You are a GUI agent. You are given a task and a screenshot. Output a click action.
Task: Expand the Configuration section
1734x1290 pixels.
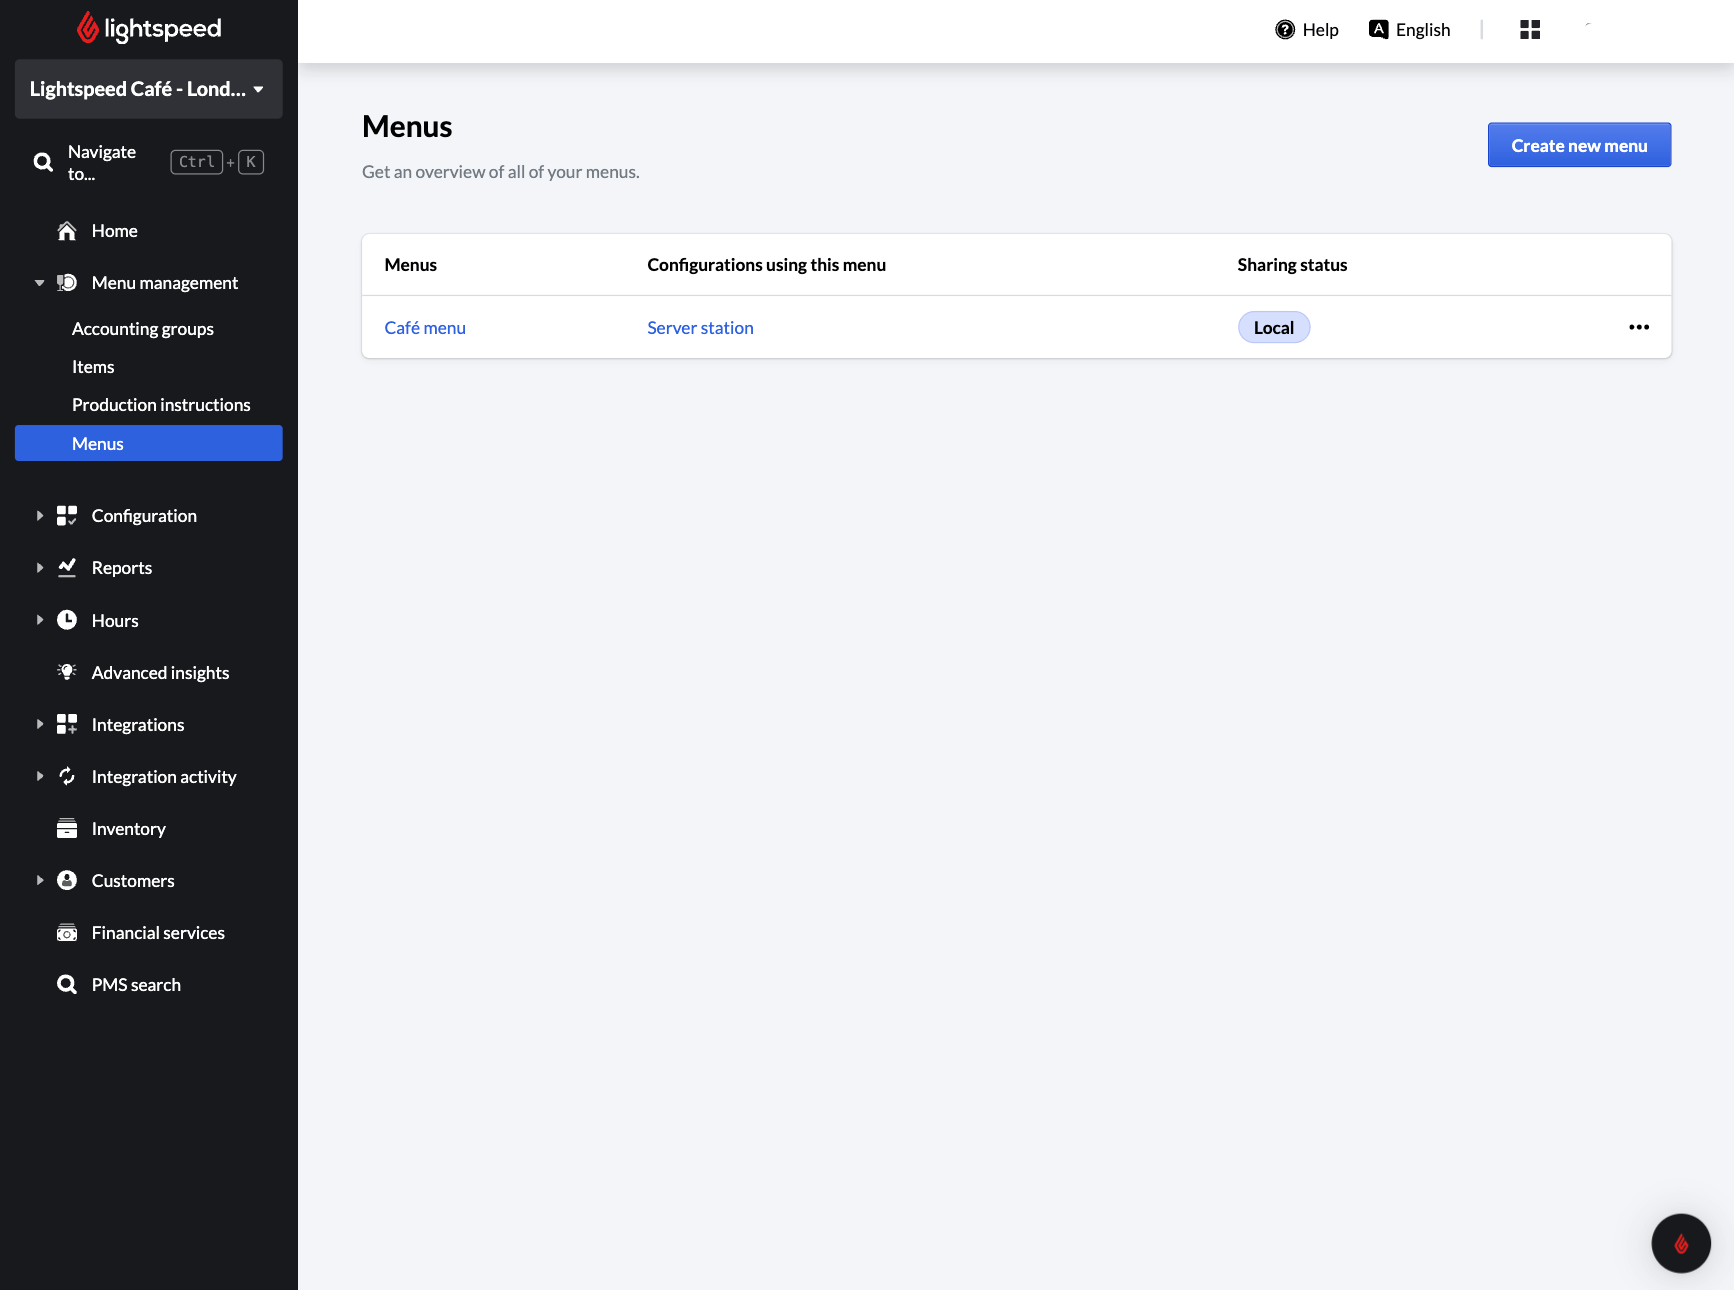tap(40, 516)
